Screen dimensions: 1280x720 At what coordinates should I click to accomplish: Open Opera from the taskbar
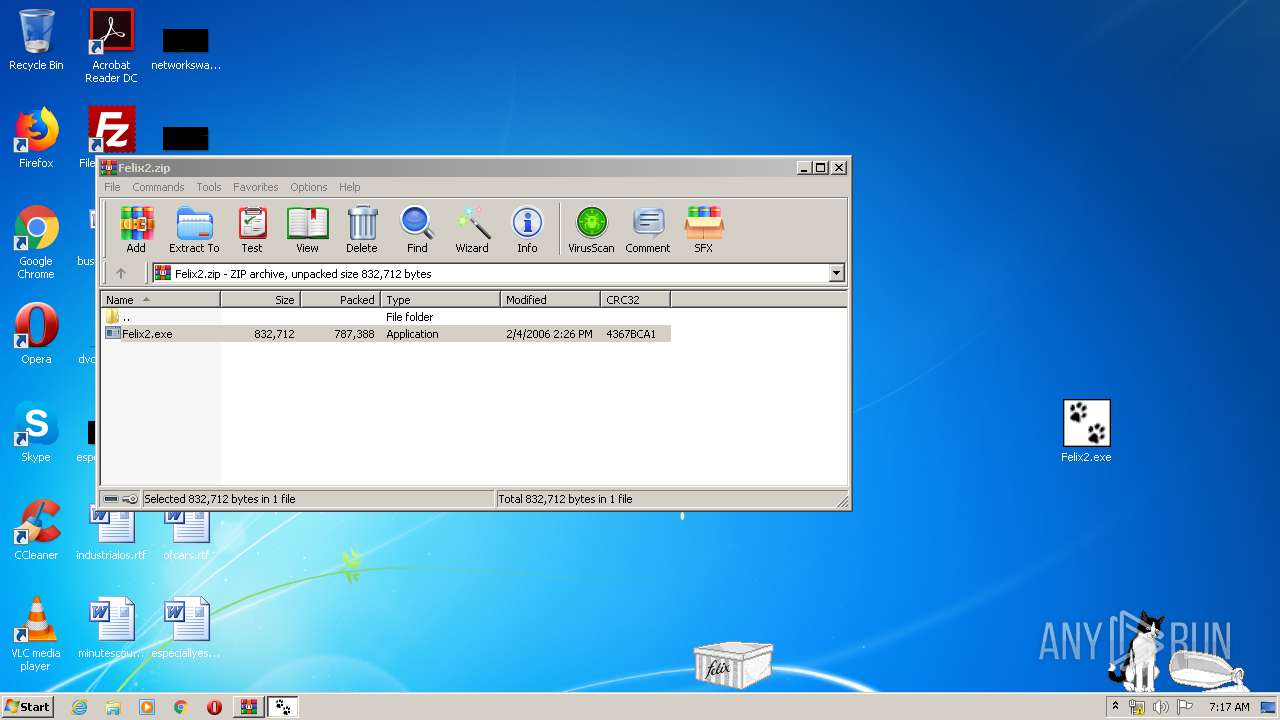pyautogui.click(x=214, y=707)
